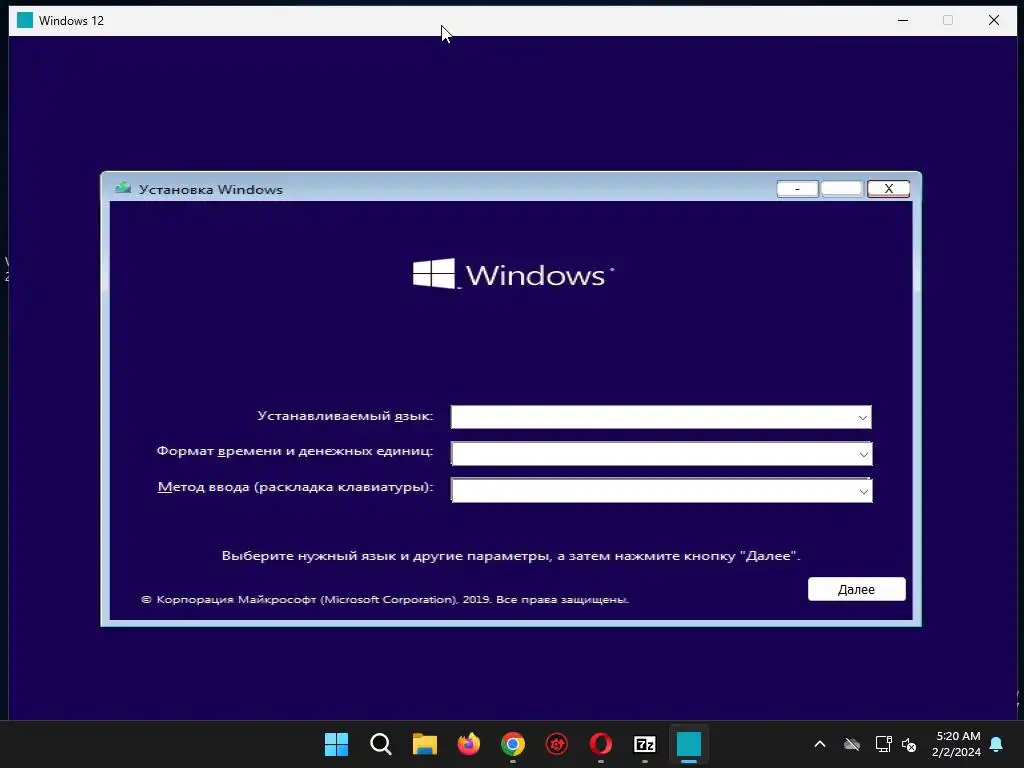Image resolution: width=1024 pixels, height=768 pixels.
Task: Open Firefox from the taskbar
Action: [468, 744]
